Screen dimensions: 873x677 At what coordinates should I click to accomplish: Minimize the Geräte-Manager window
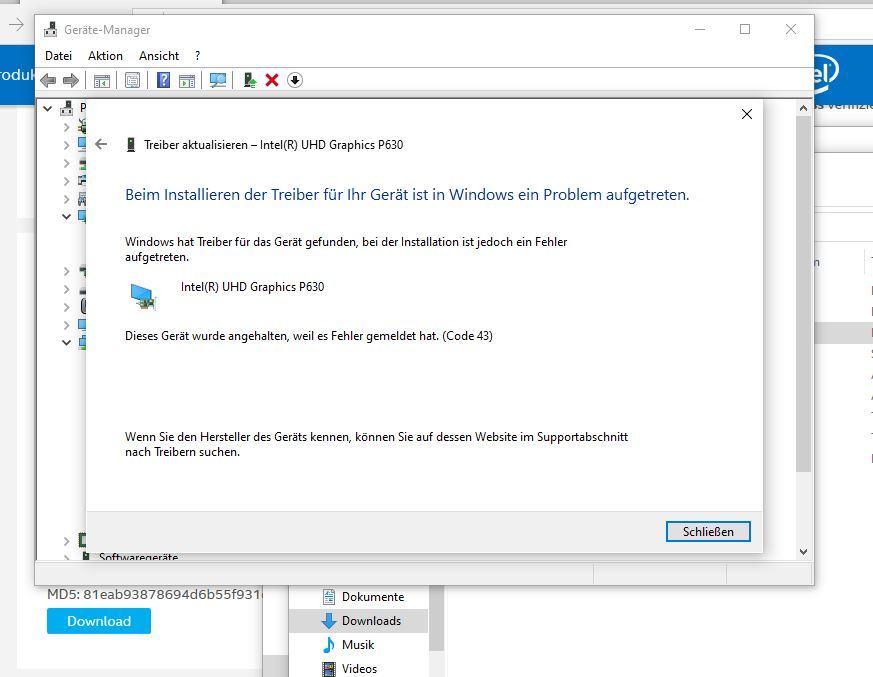700,29
